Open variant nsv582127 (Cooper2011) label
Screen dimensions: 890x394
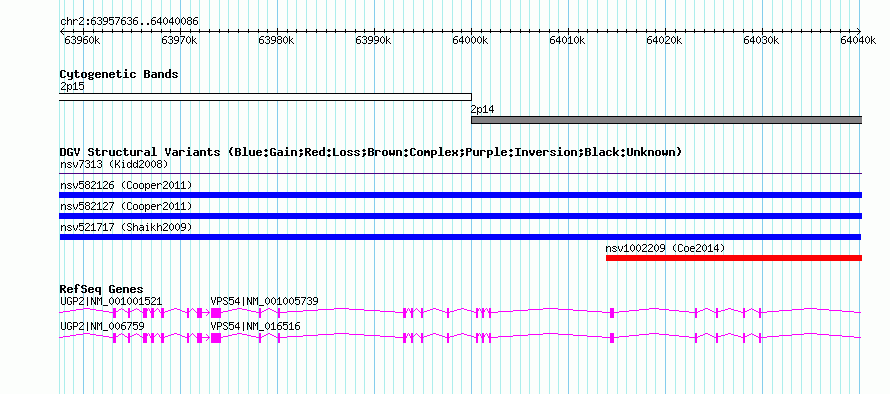[126, 206]
